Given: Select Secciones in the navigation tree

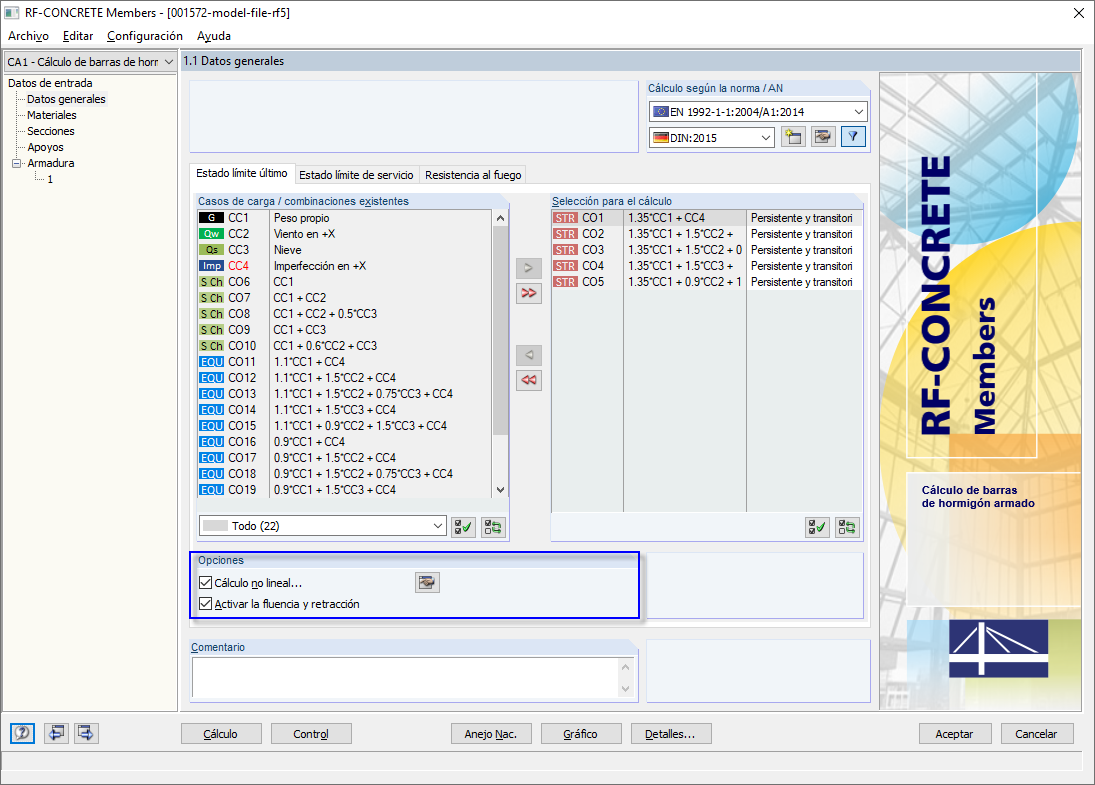Looking at the screenshot, I should 50,131.
